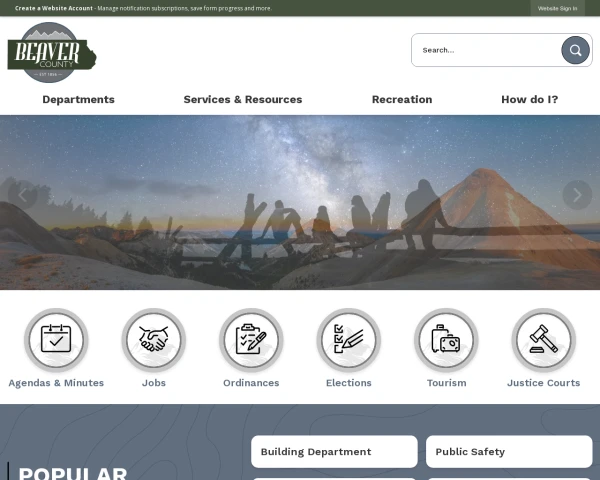Click the Tourism luggage icon
This screenshot has width=600, height=480.
(x=446, y=340)
